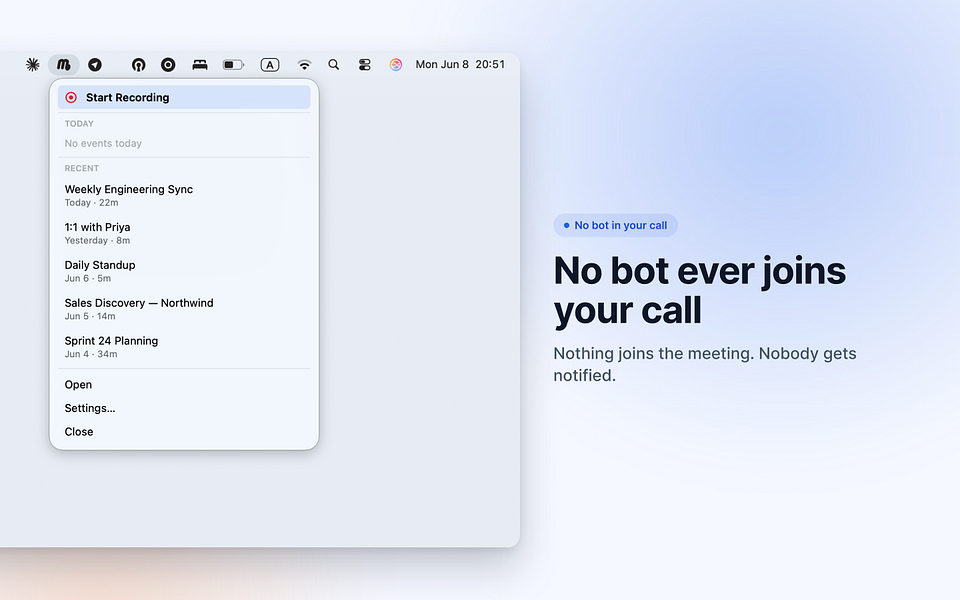Click the circular record-ring menu bar icon
This screenshot has width=960, height=600.
168,64
